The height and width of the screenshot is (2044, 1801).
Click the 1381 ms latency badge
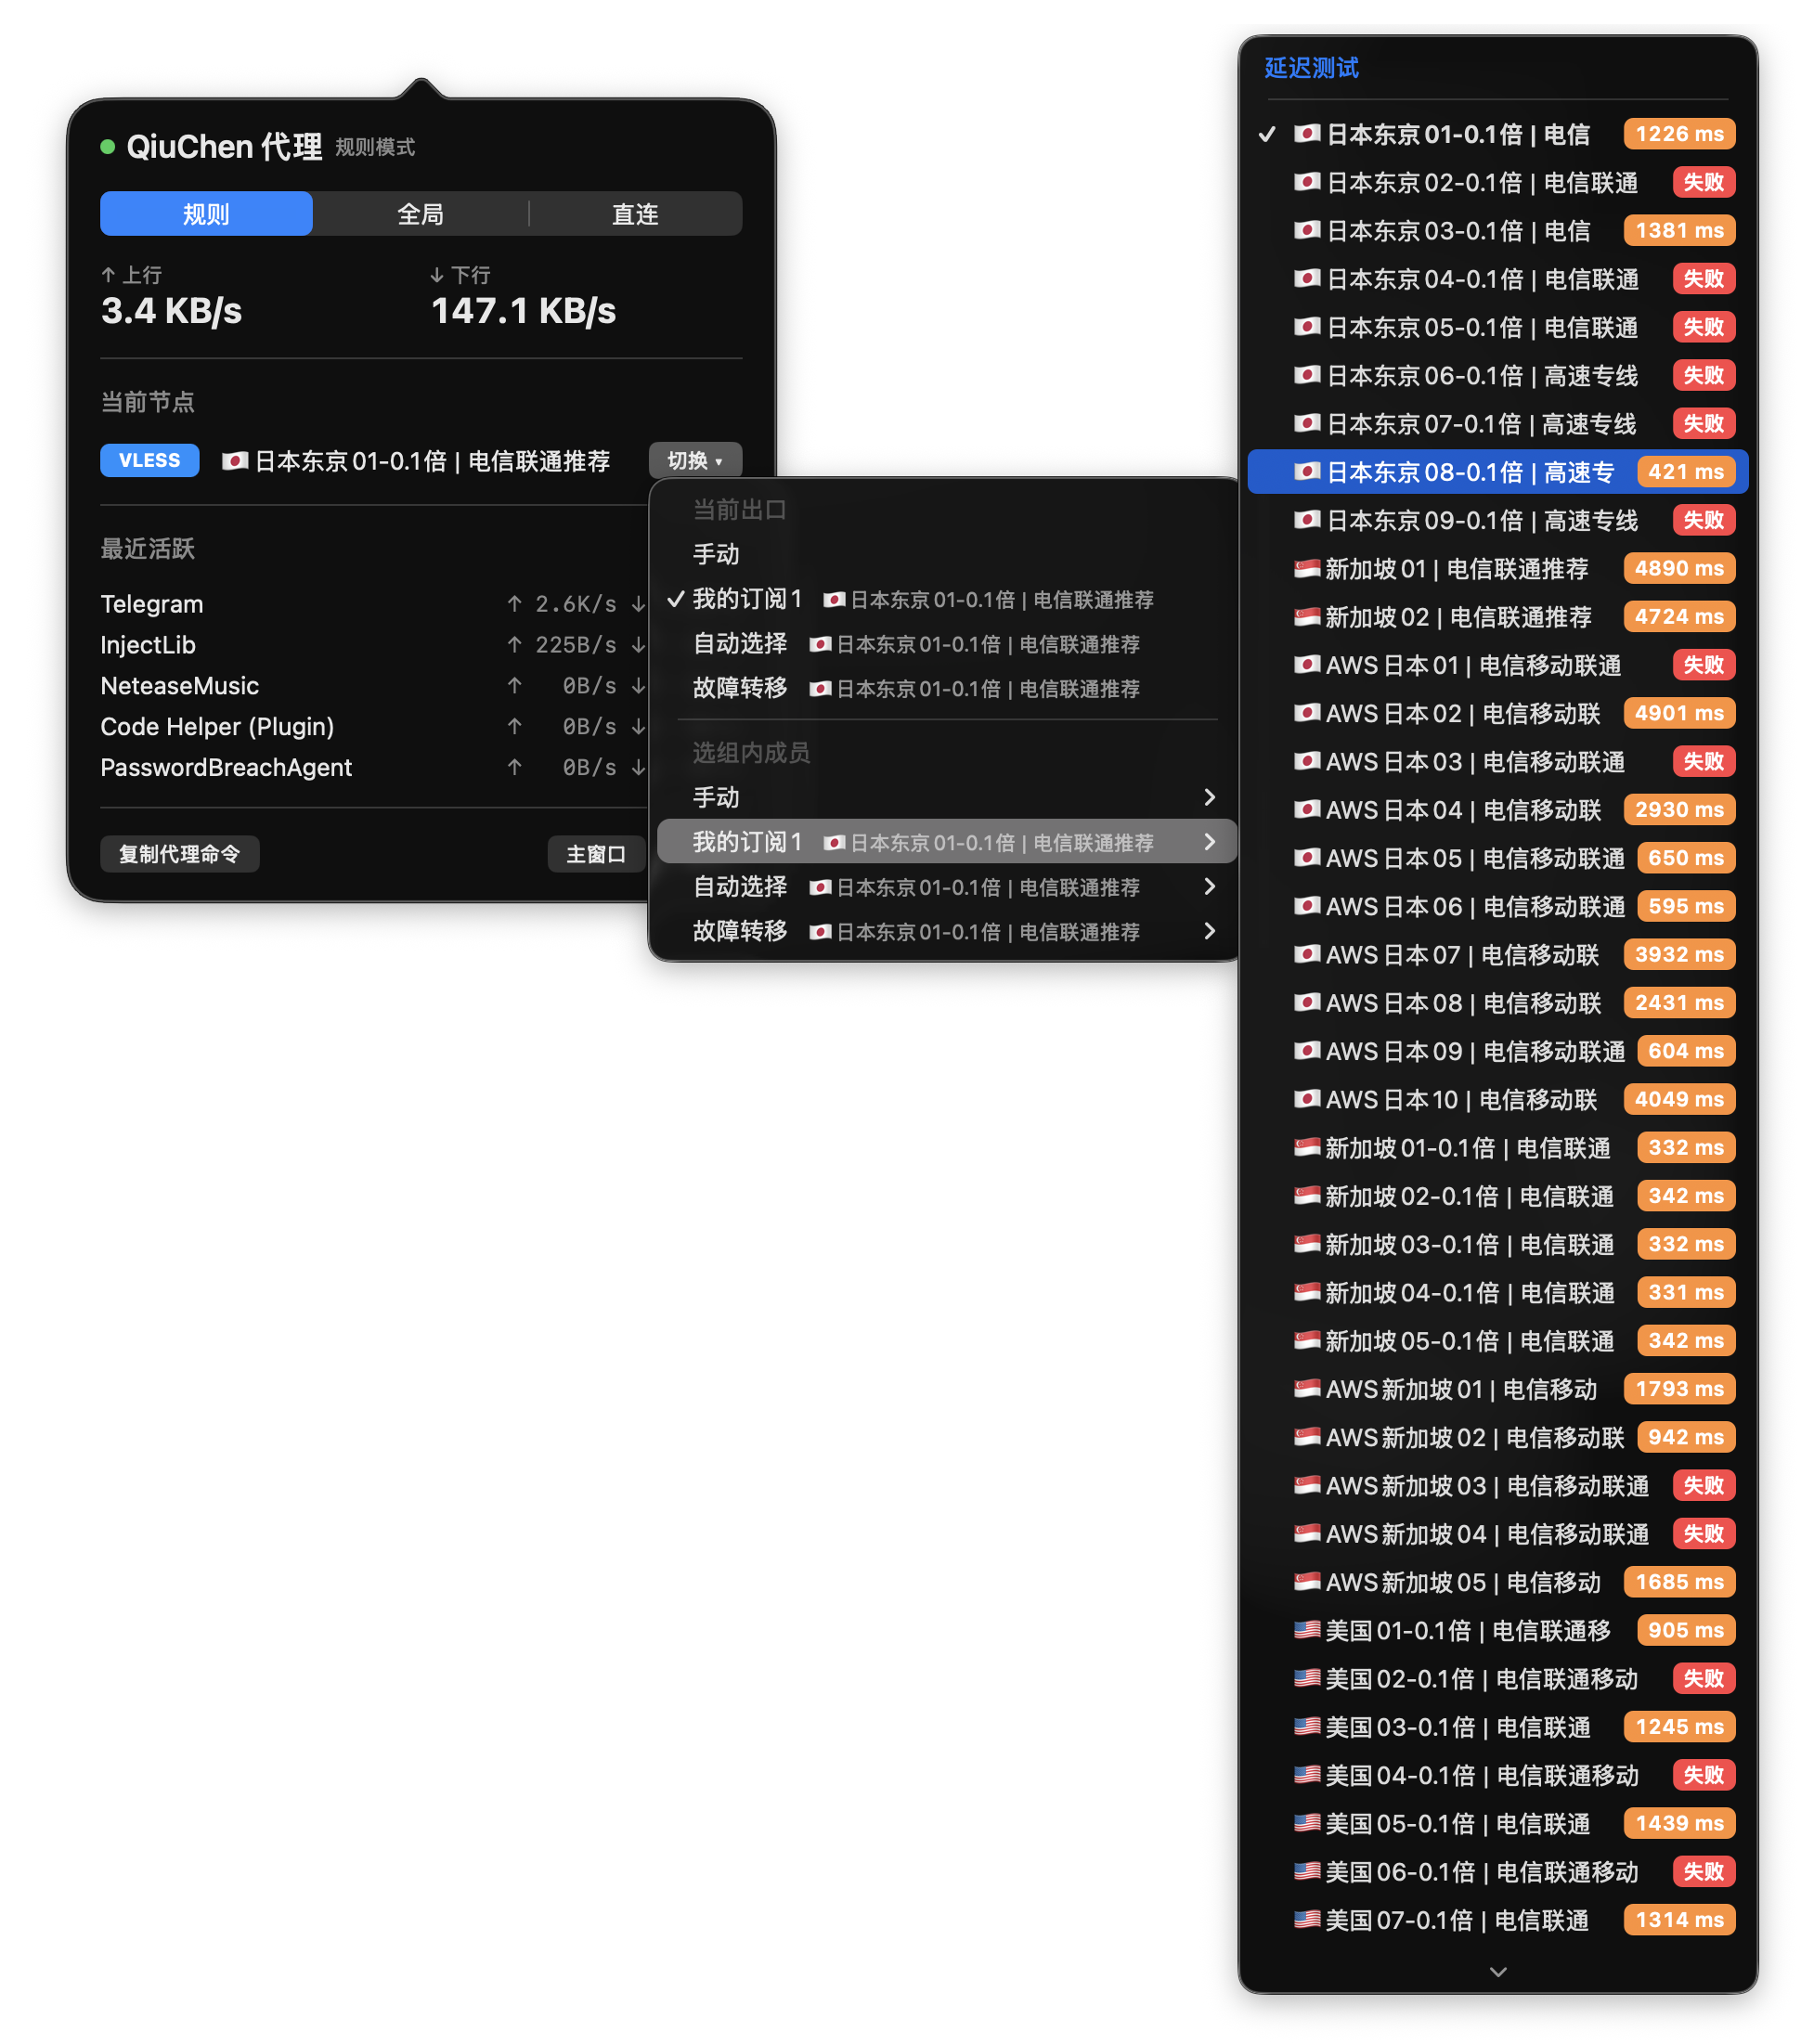(x=1679, y=230)
